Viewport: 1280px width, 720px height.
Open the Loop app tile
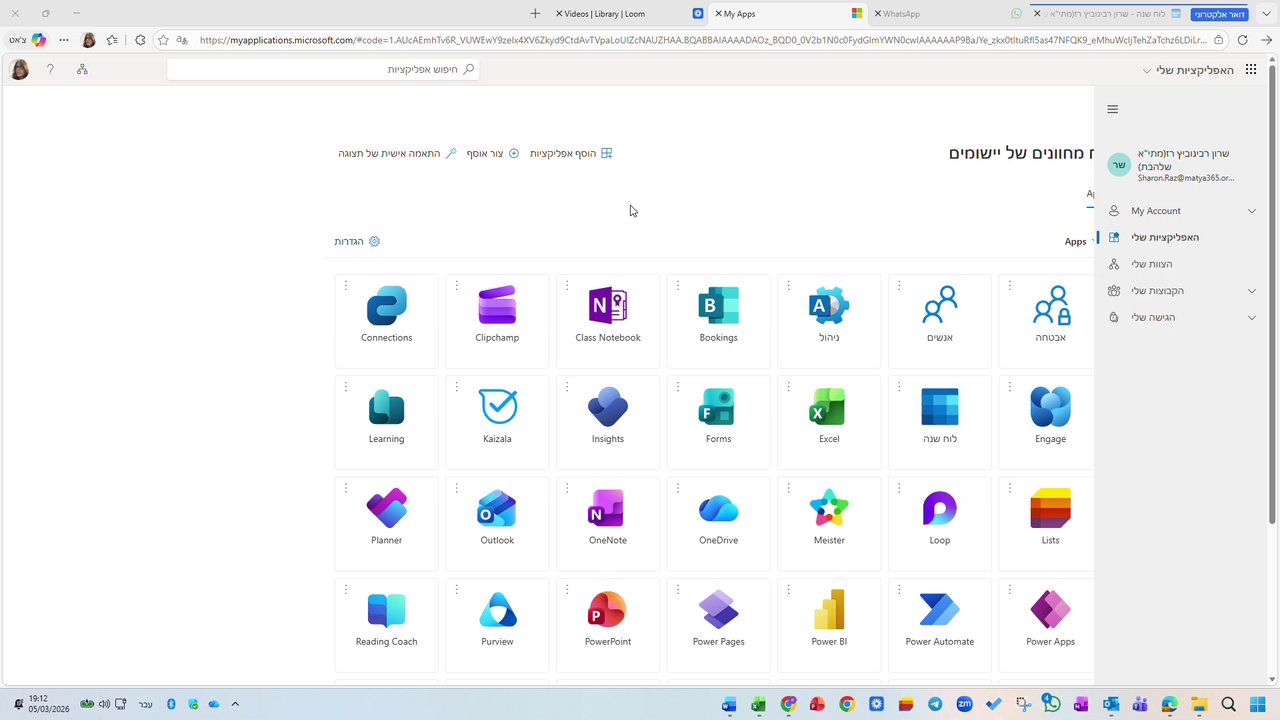pyautogui.click(x=940, y=524)
